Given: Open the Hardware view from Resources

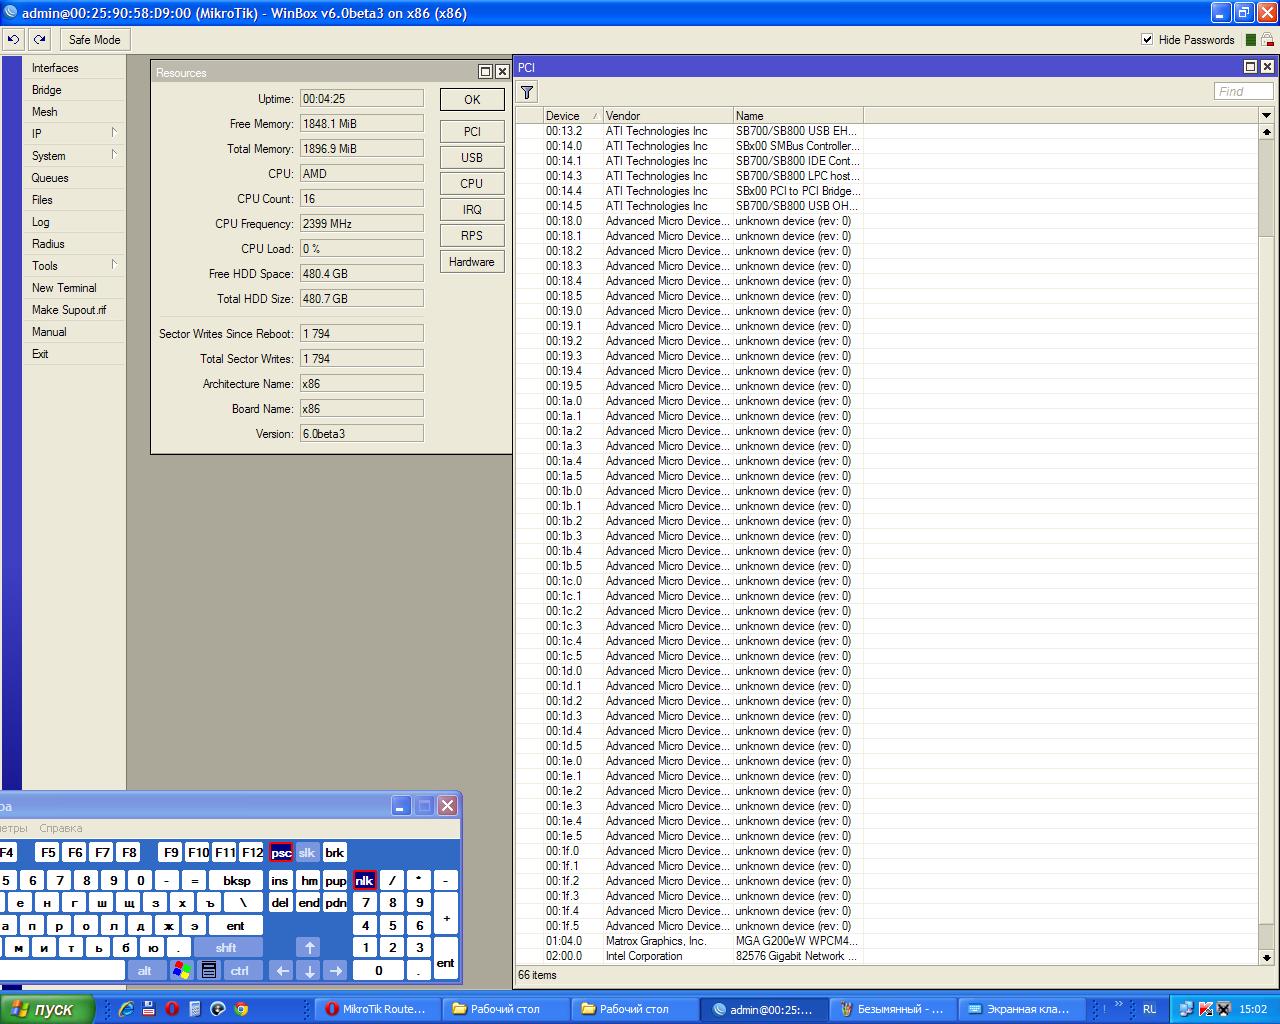Looking at the screenshot, I should tap(471, 261).
